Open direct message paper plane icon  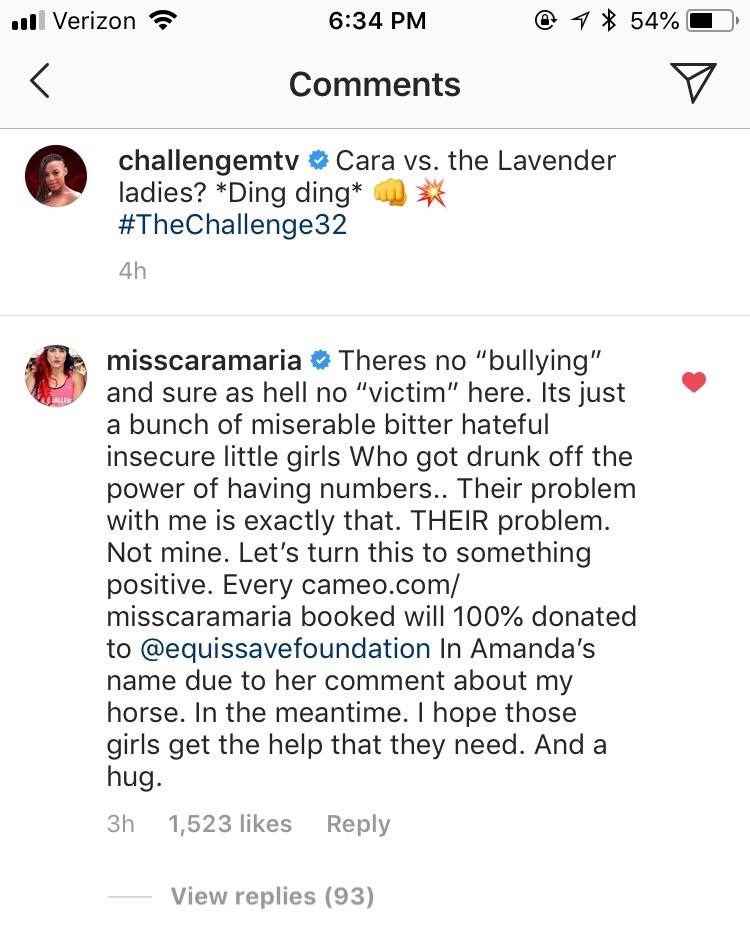click(x=692, y=83)
